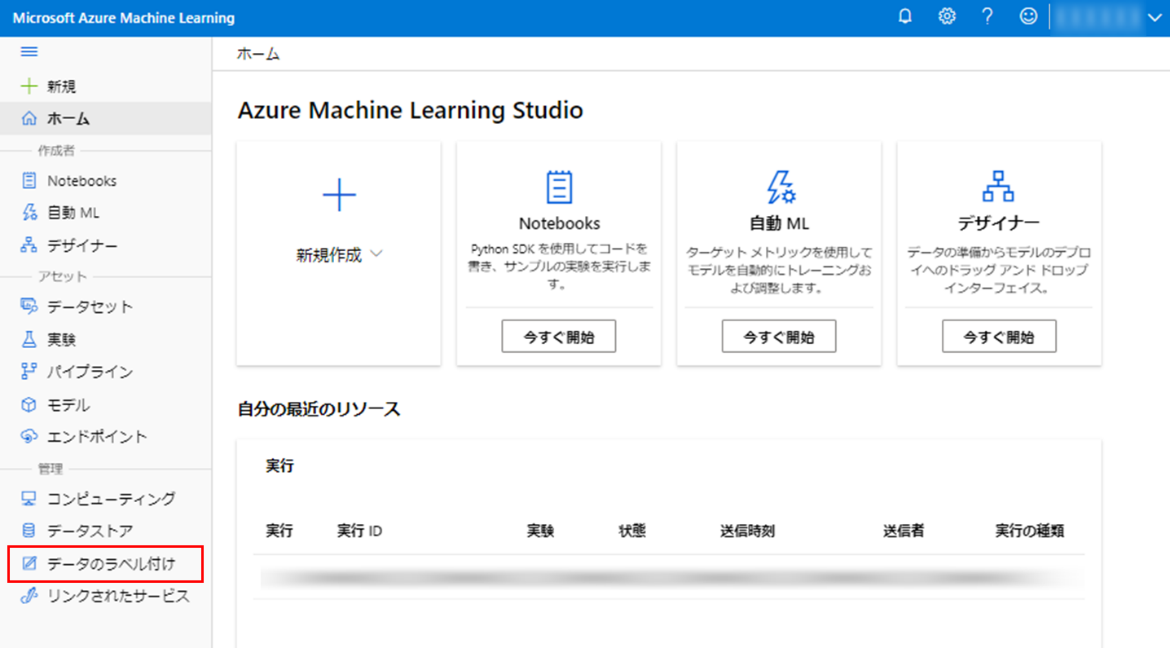The height and width of the screenshot is (648, 1170).
Task: Click the エンドポイント icon in the sidebar
Action: coord(29,436)
